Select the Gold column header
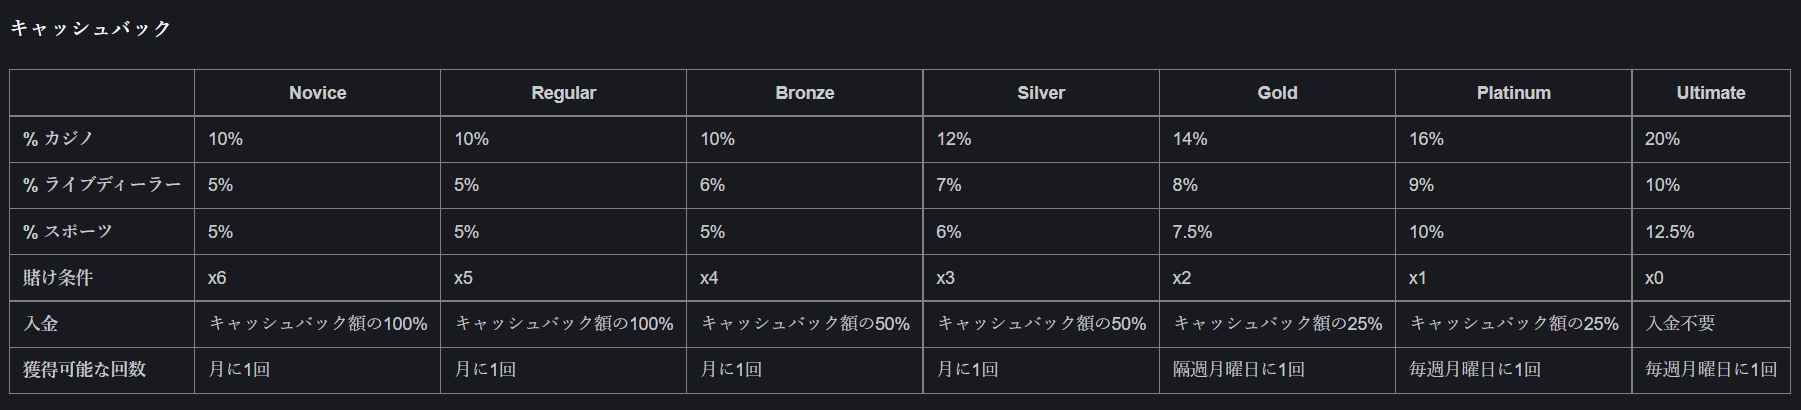This screenshot has height=410, width=1801. point(1277,93)
